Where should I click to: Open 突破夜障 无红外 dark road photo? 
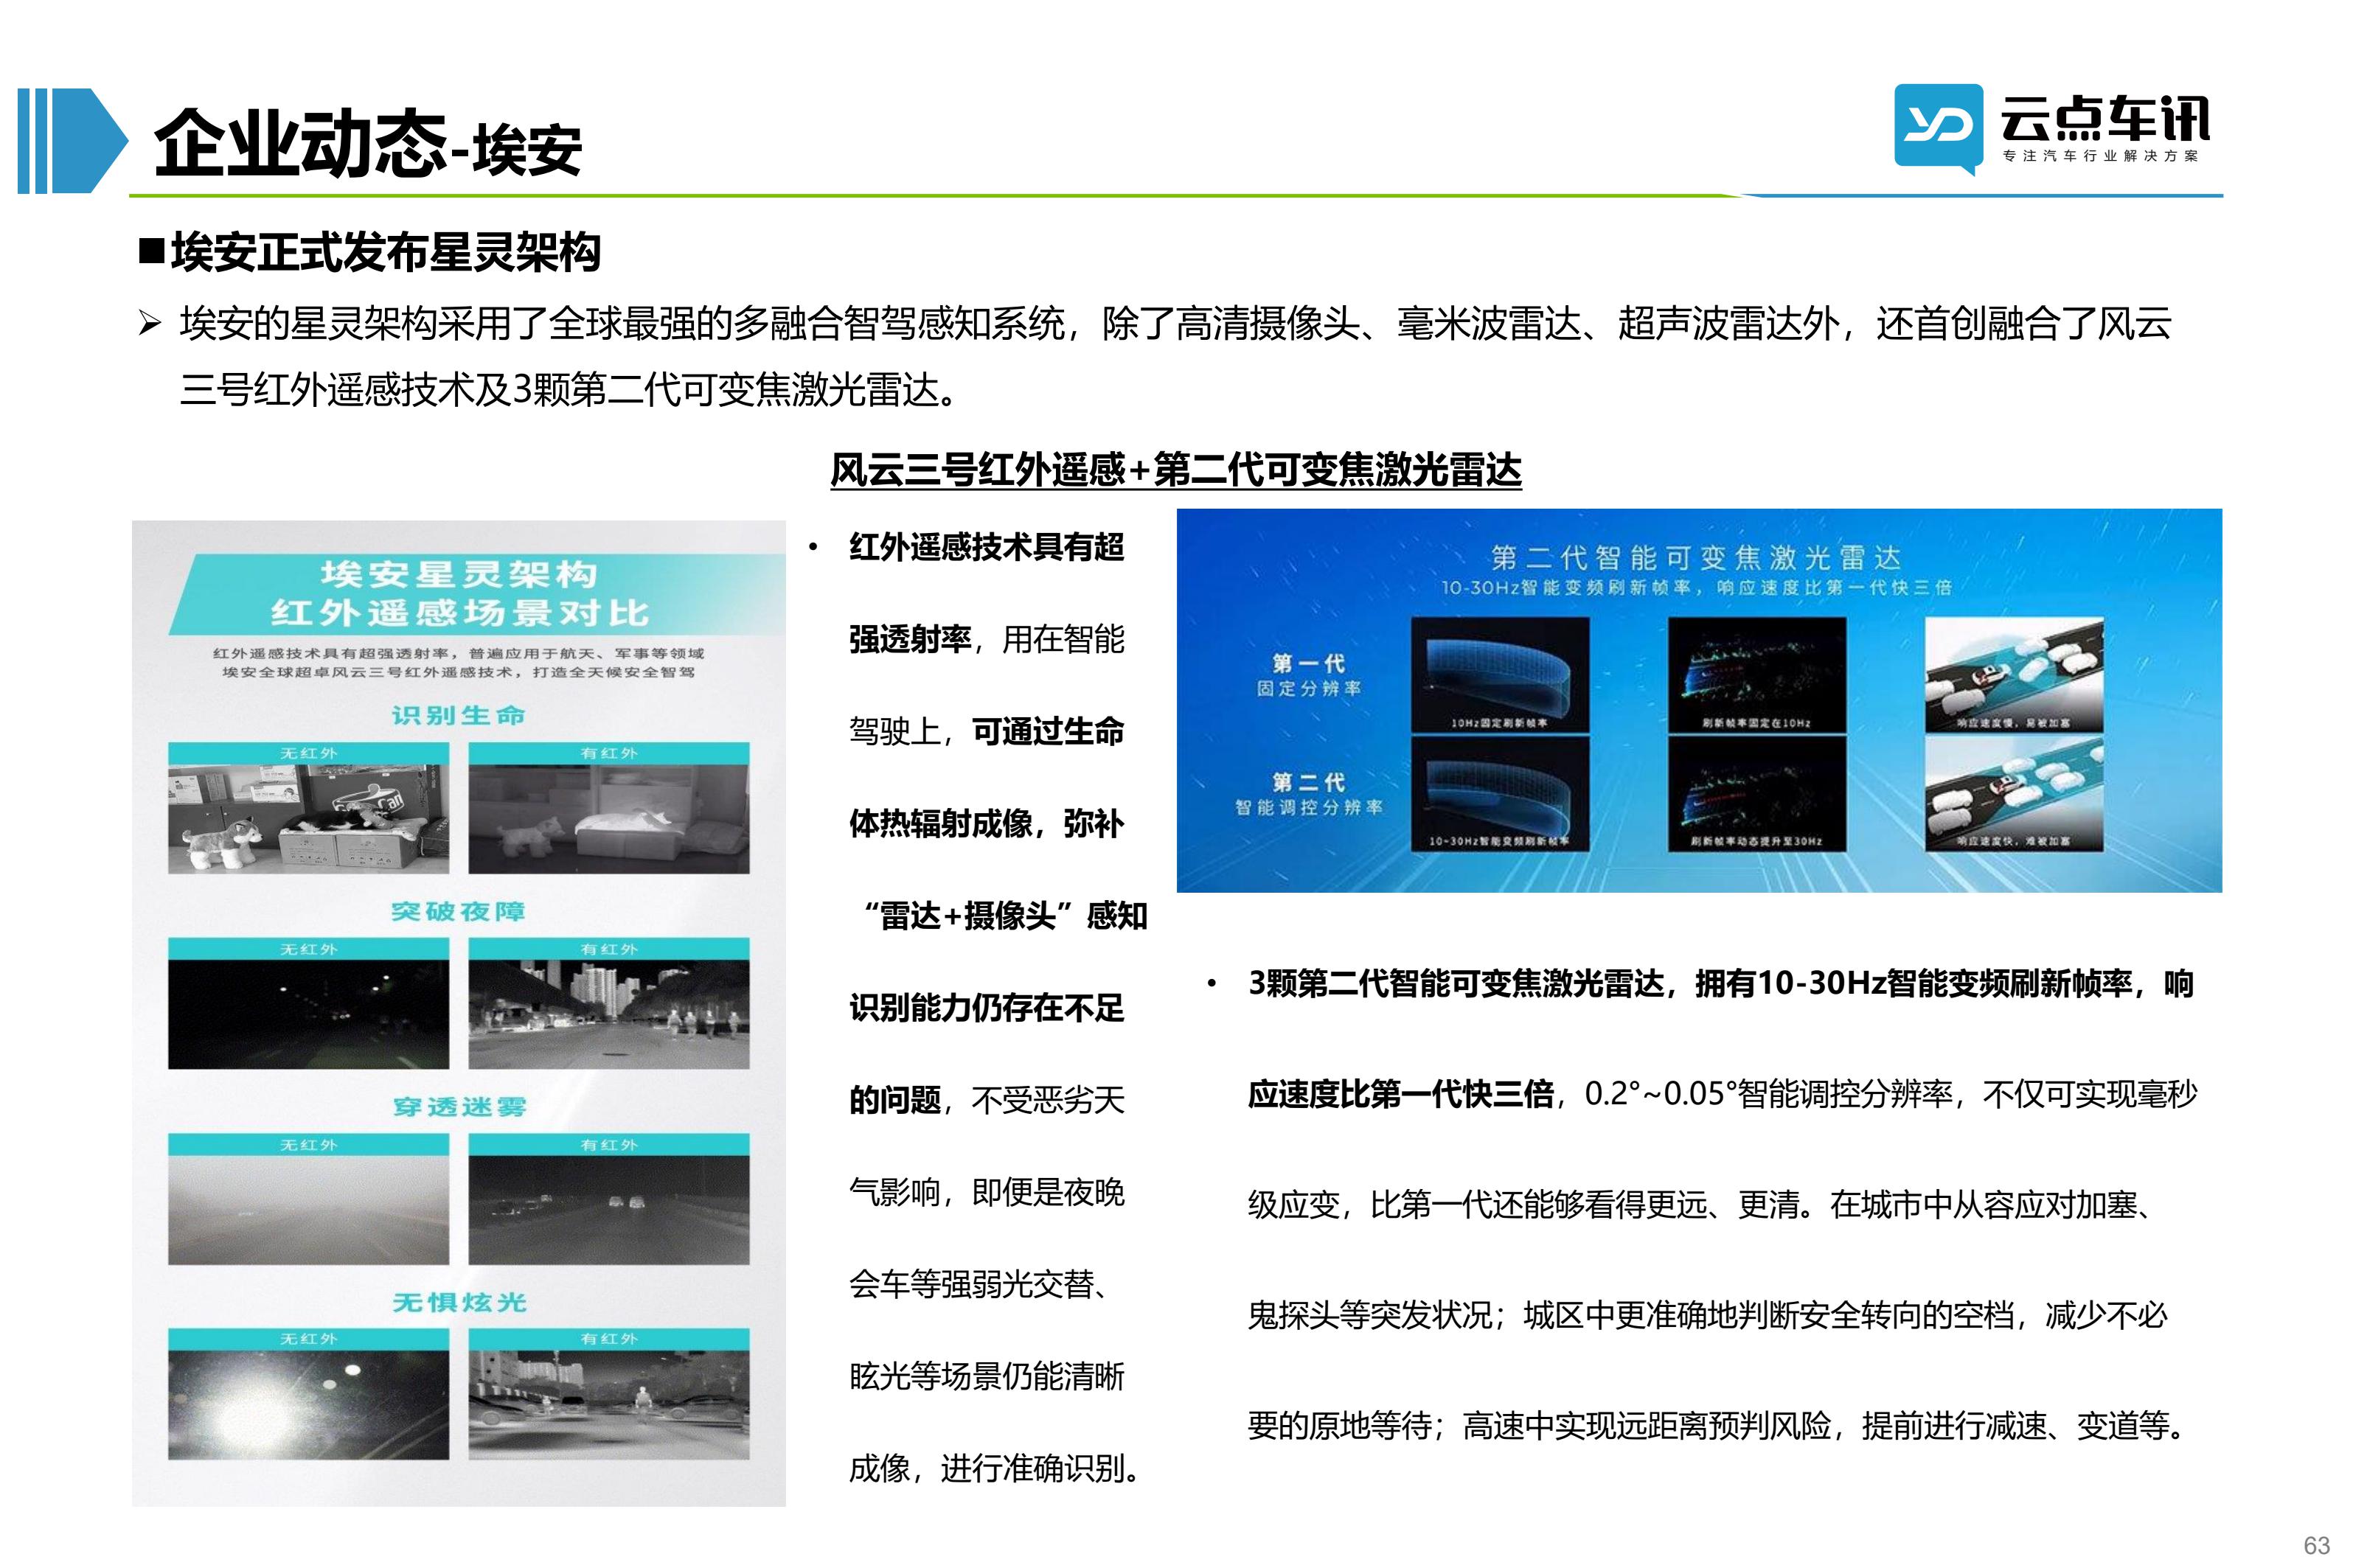(x=308, y=1014)
